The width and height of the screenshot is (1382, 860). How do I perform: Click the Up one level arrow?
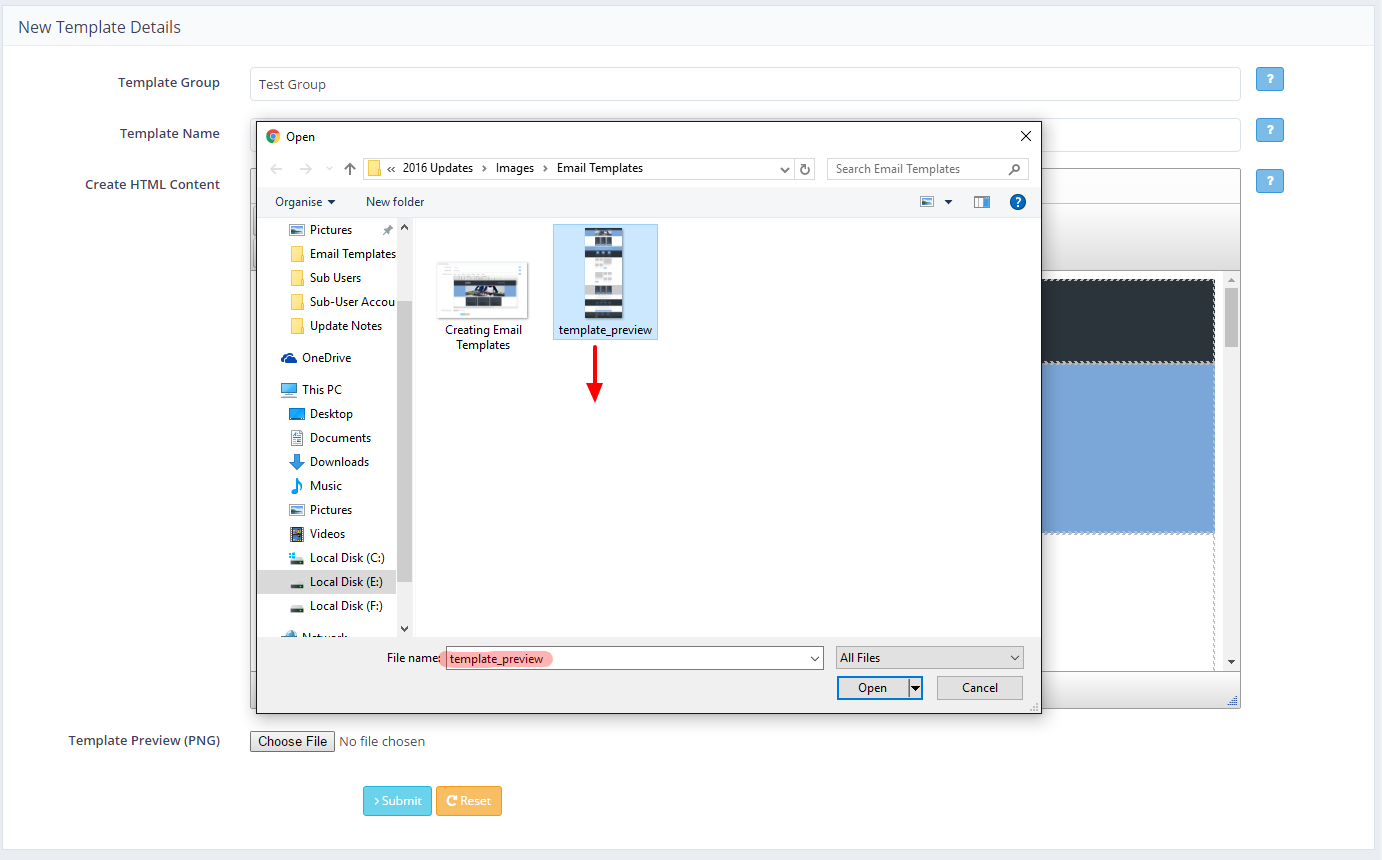[x=349, y=169]
